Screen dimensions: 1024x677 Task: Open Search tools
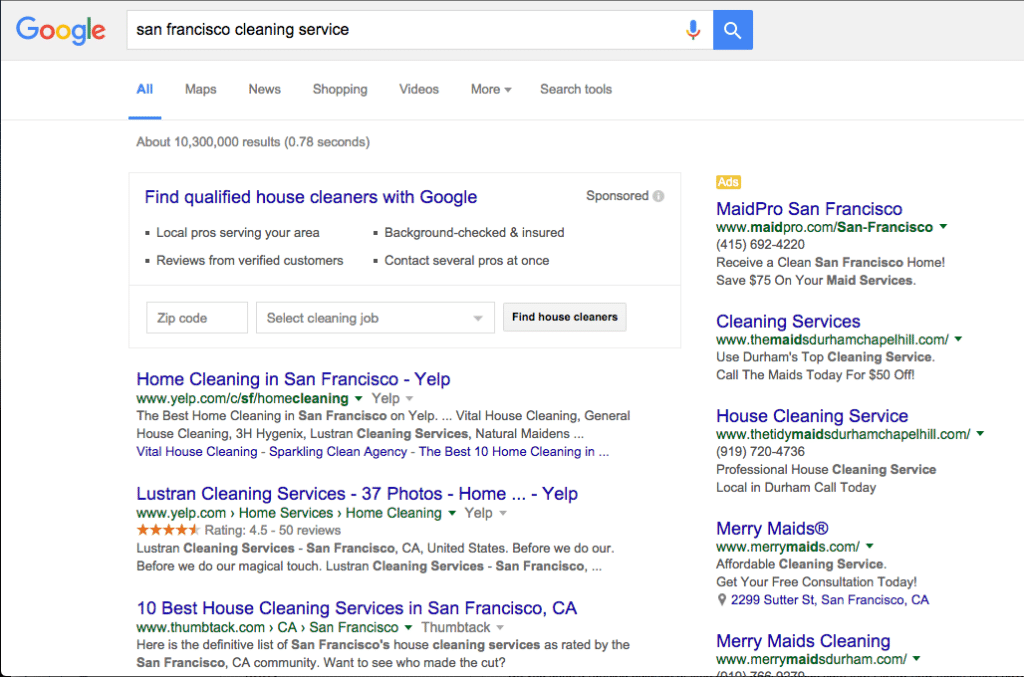tap(575, 89)
